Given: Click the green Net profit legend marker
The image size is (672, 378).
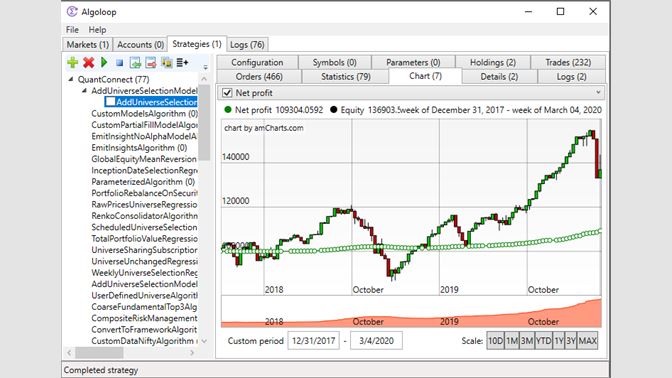Looking at the screenshot, I should (228, 110).
